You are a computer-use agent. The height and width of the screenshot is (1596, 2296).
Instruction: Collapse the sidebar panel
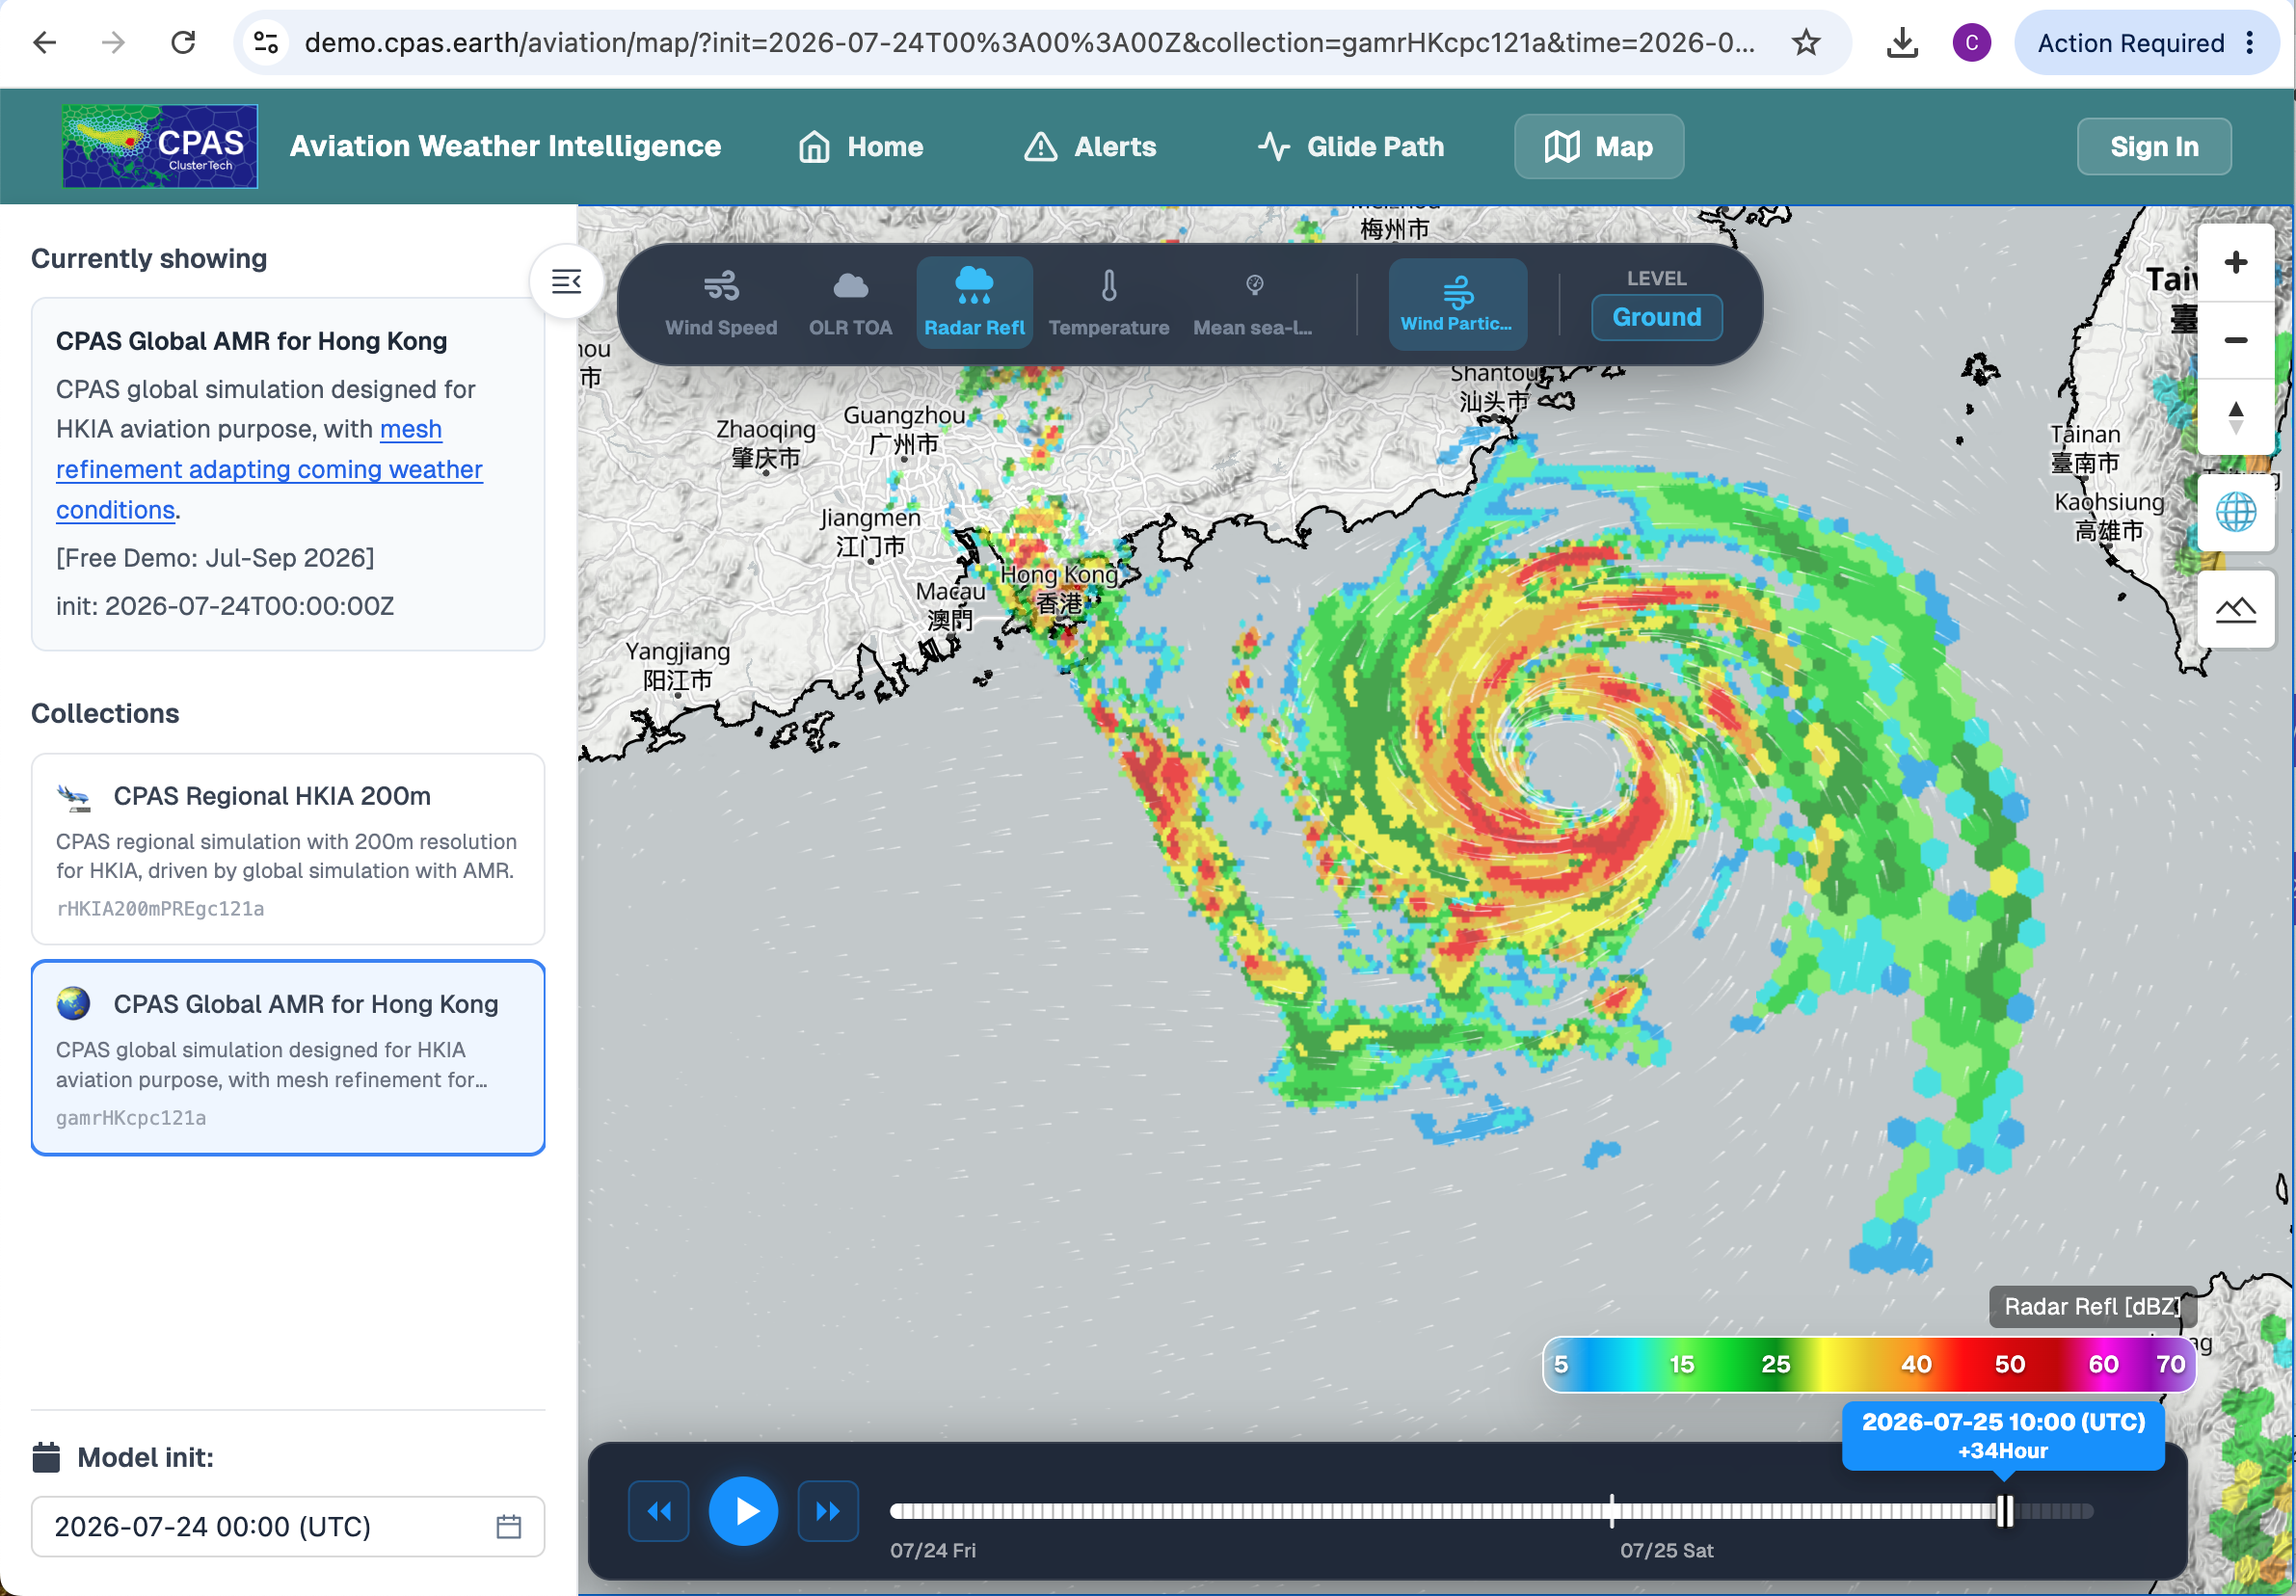(x=566, y=282)
